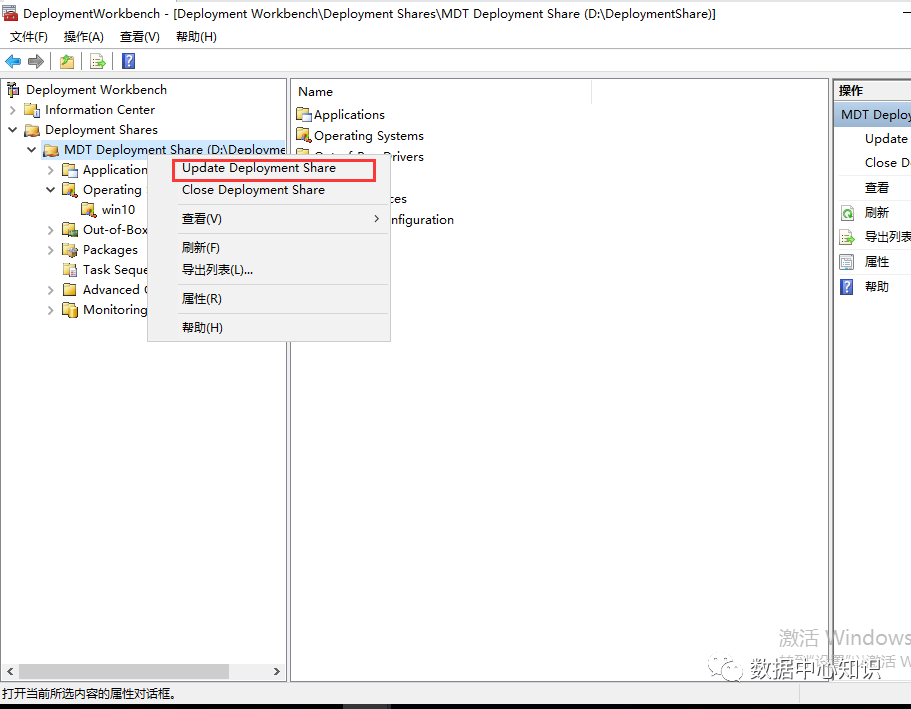Screen dimensions: 911x709
Task: Click the Forward arrow toolbar icon
Action: click(36, 61)
